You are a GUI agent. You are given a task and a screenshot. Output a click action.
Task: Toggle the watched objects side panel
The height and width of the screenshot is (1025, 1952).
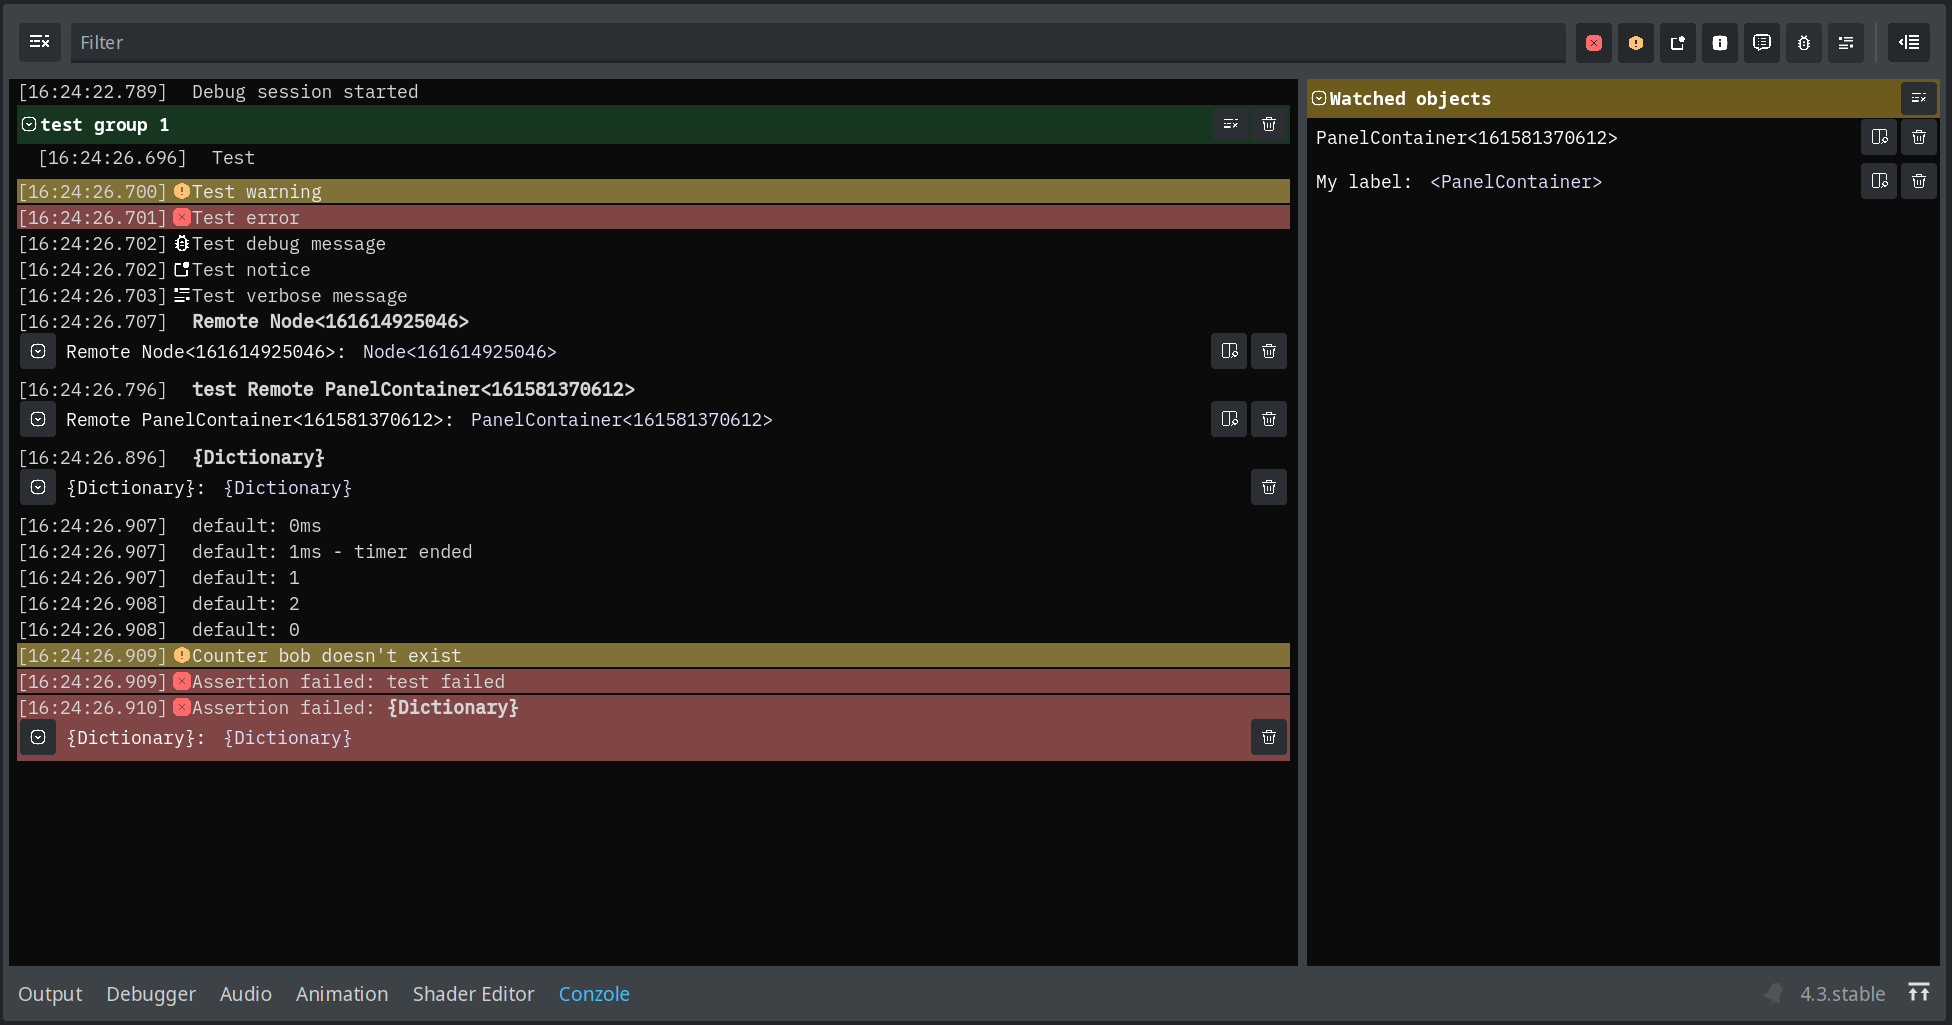[1909, 43]
